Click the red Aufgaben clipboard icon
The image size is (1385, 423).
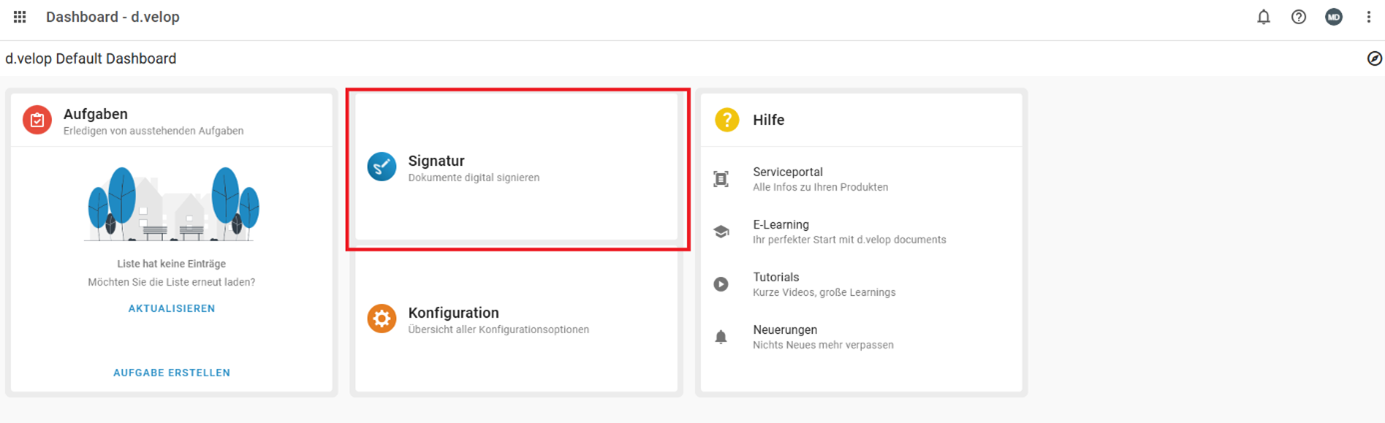(x=37, y=120)
